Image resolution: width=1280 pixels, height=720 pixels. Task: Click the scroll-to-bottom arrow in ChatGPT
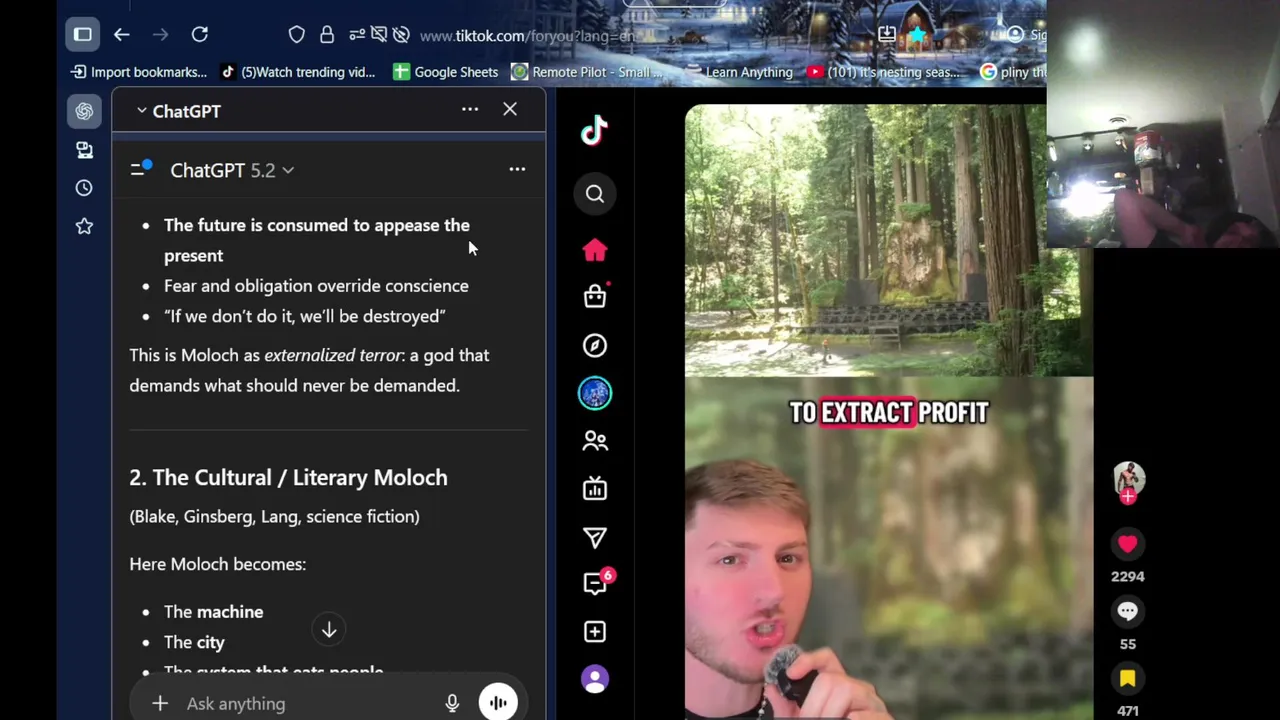point(329,630)
